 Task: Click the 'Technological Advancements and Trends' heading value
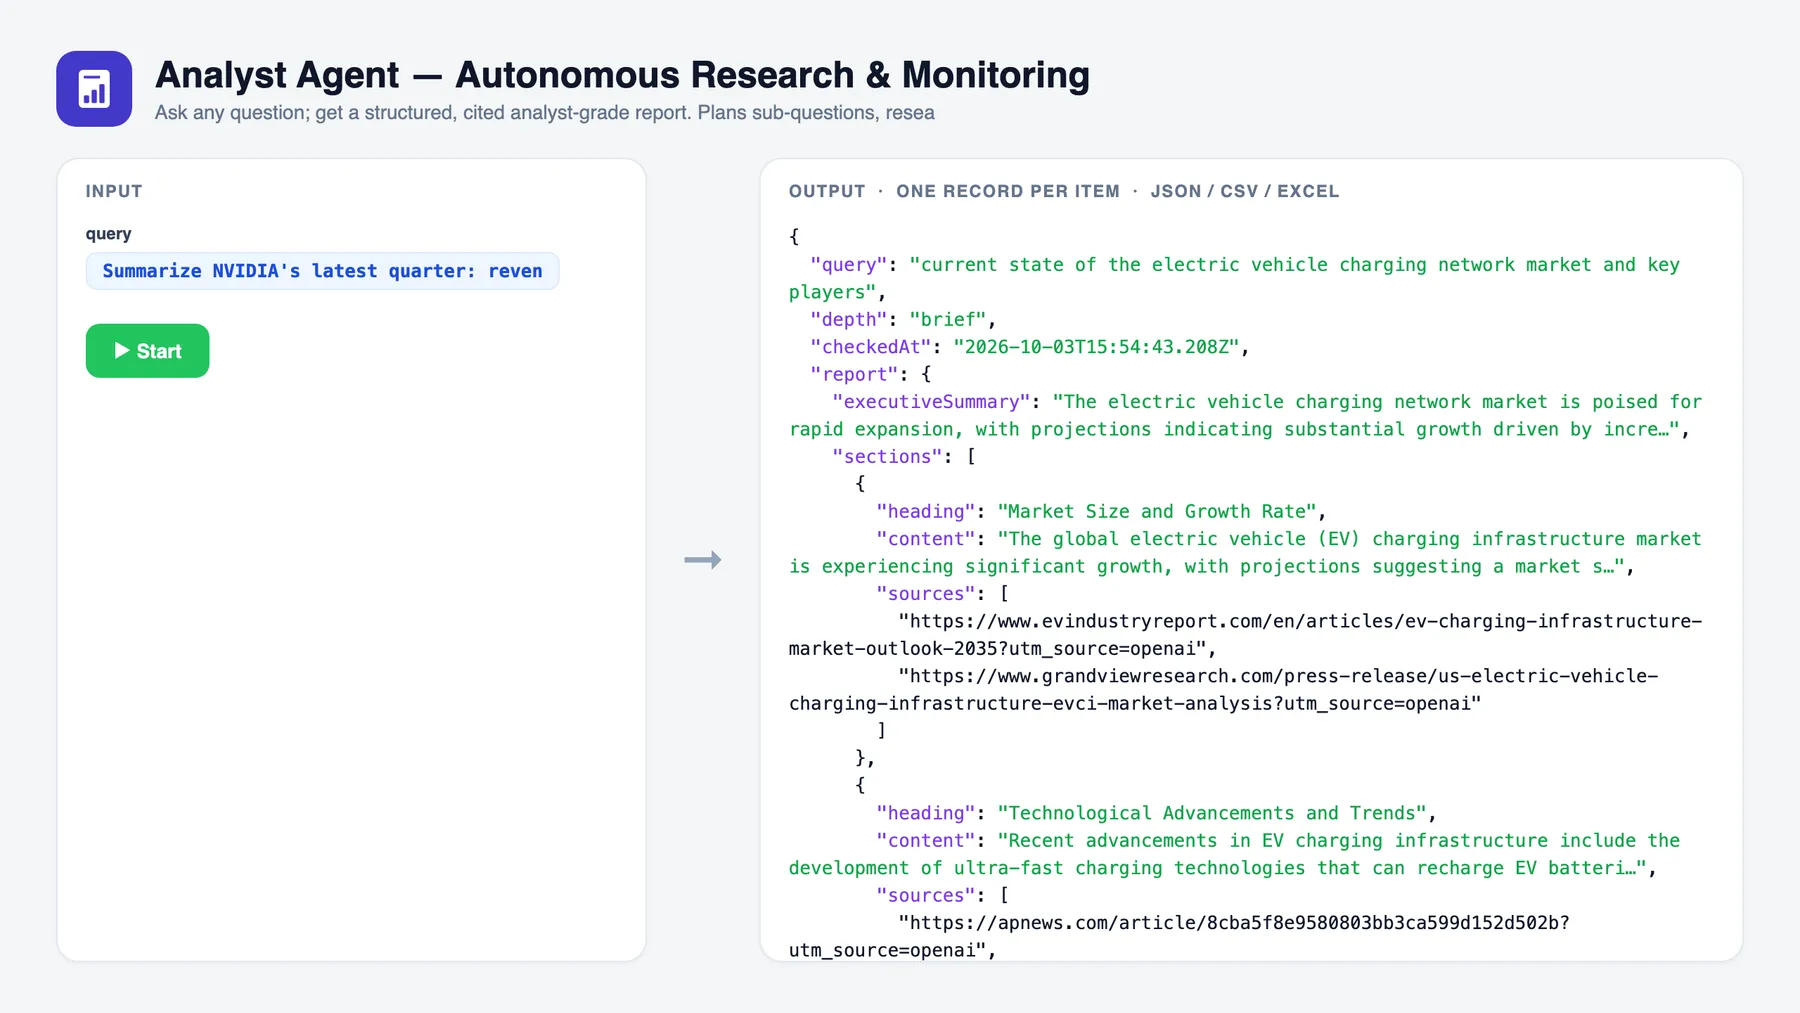click(1212, 814)
